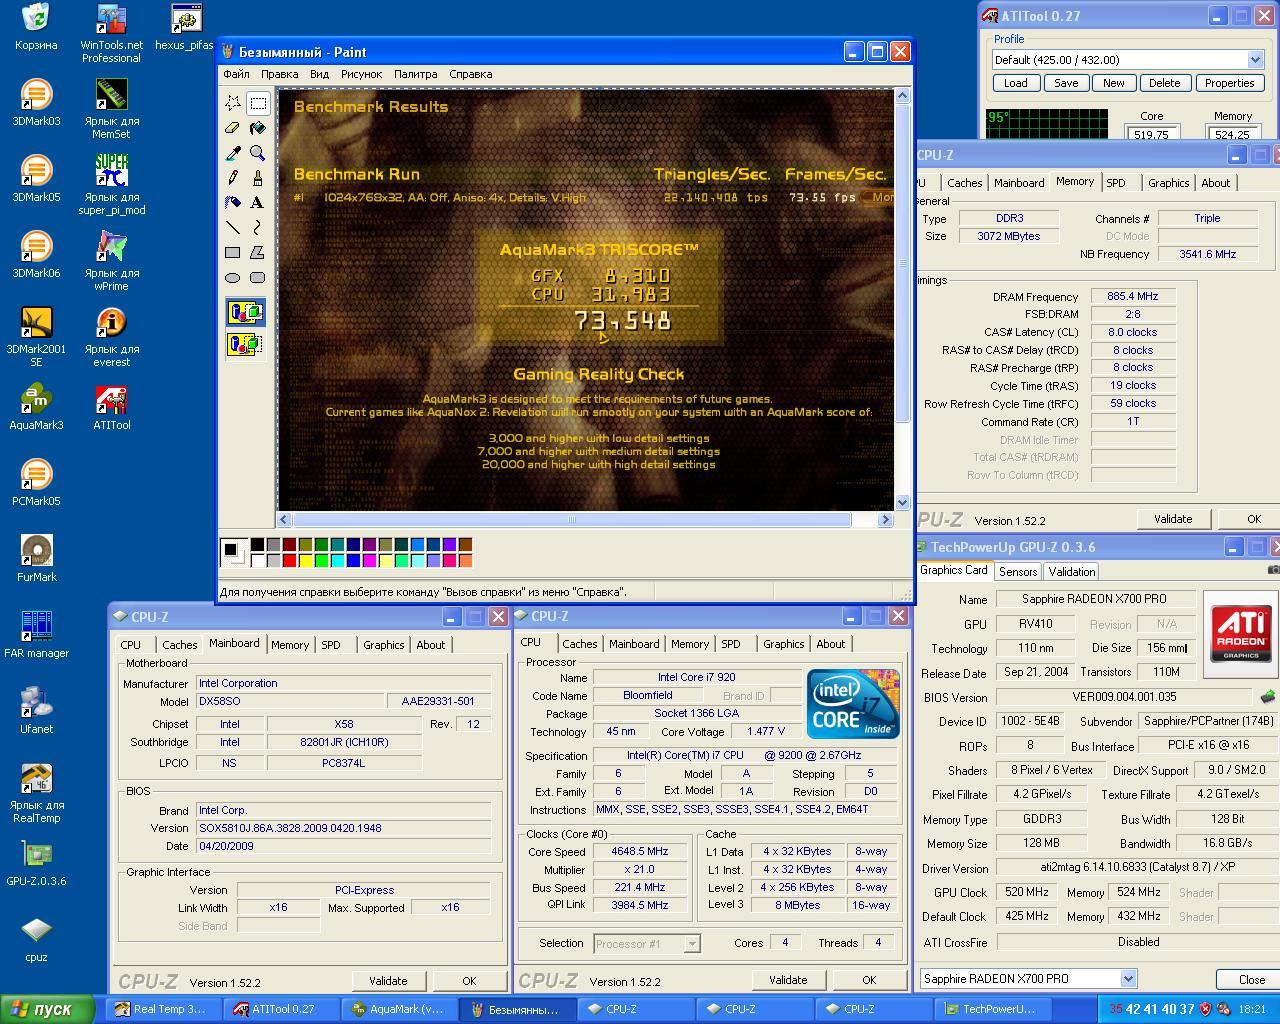The image size is (1280, 1024).
Task: Choose the Ellipse shape tool
Action: pyautogui.click(x=233, y=277)
